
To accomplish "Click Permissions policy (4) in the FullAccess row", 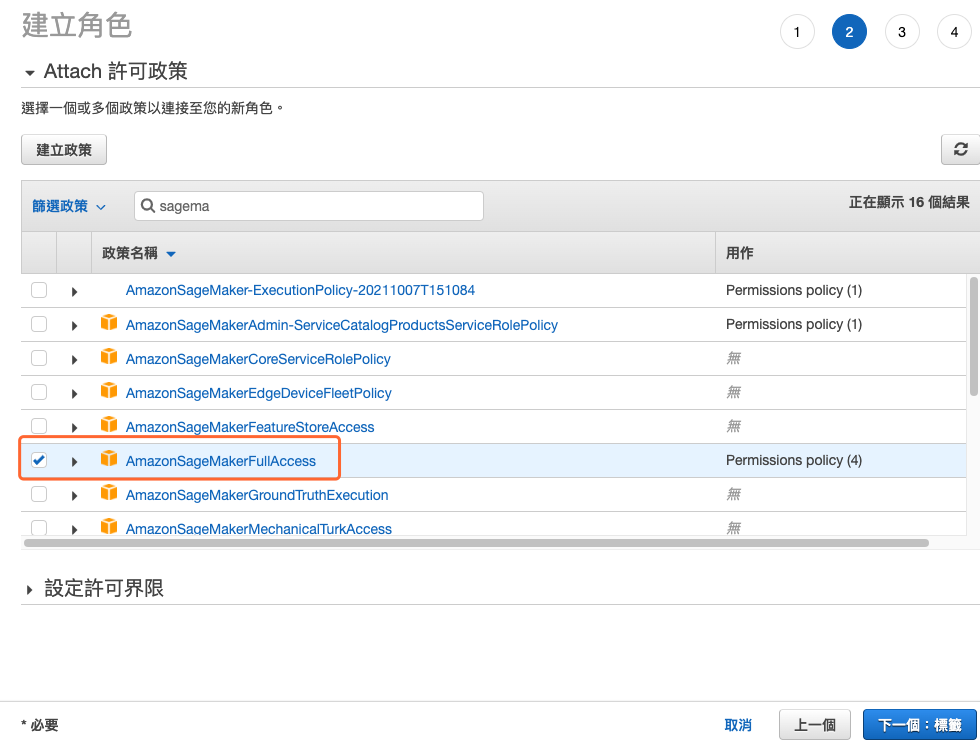I will pos(794,461).
